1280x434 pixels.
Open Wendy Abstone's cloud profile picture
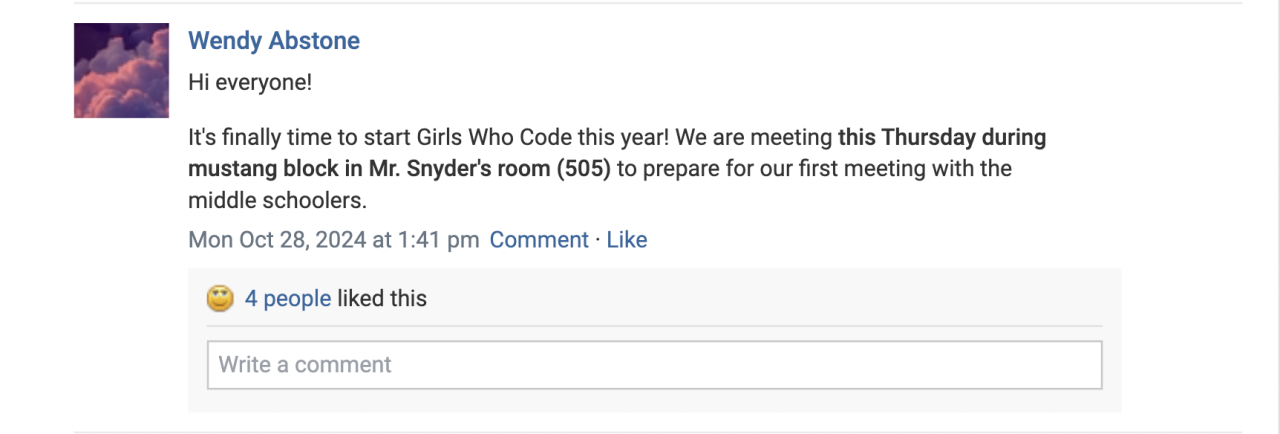(x=121, y=70)
